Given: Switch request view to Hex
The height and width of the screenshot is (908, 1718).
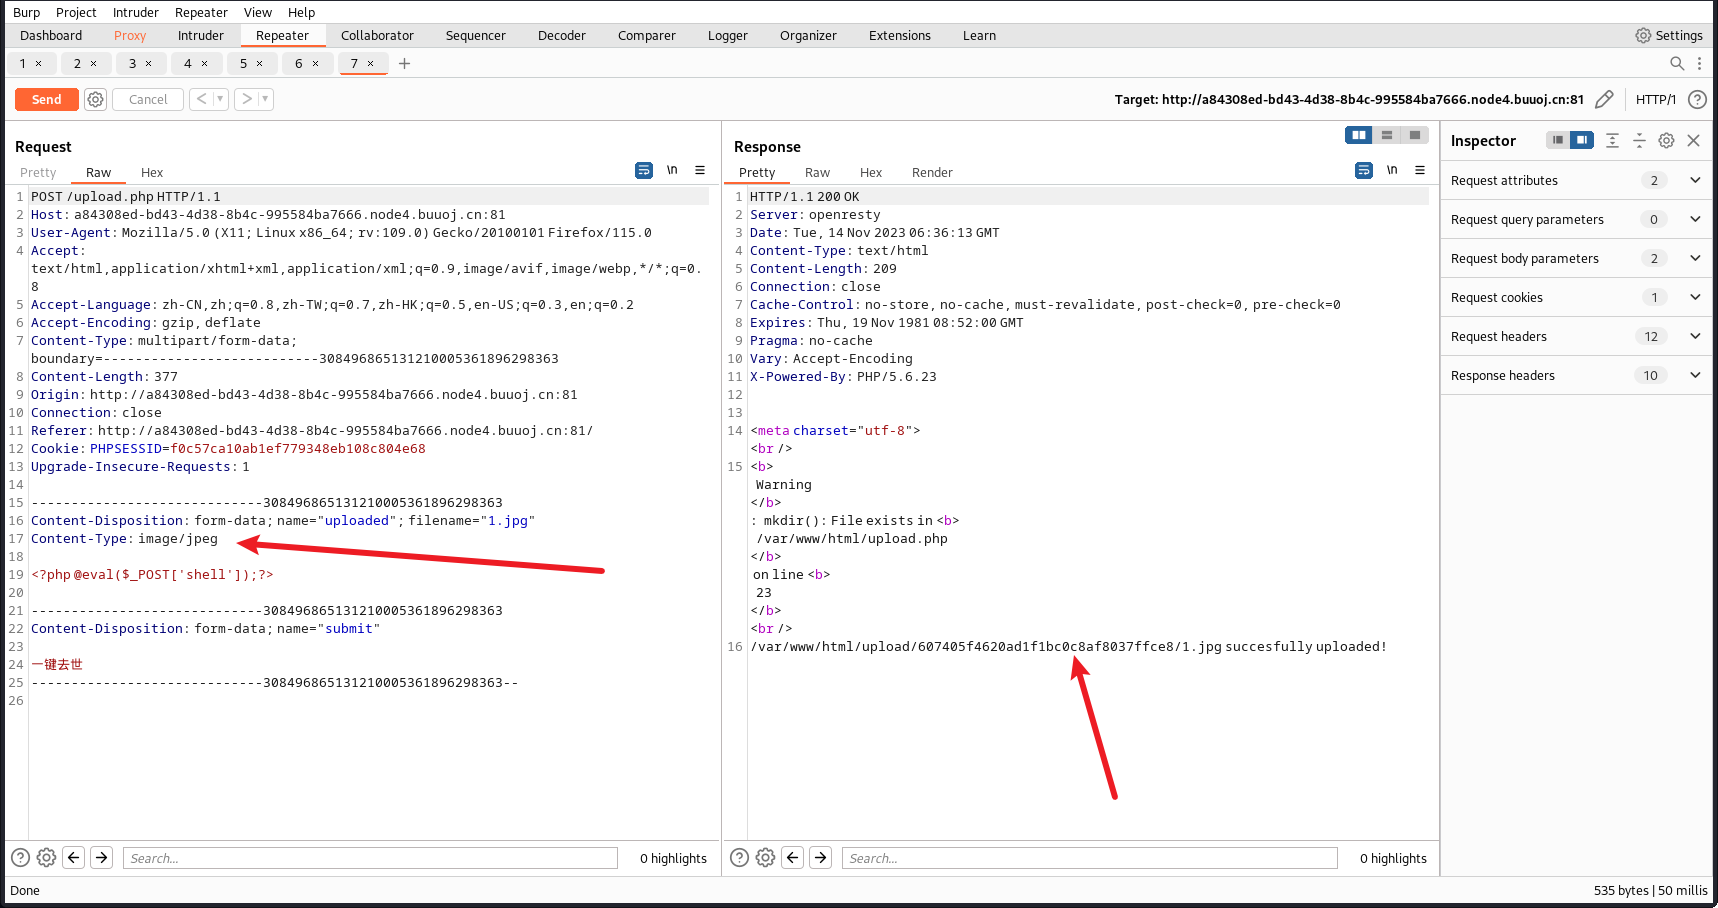Looking at the screenshot, I should (x=152, y=172).
